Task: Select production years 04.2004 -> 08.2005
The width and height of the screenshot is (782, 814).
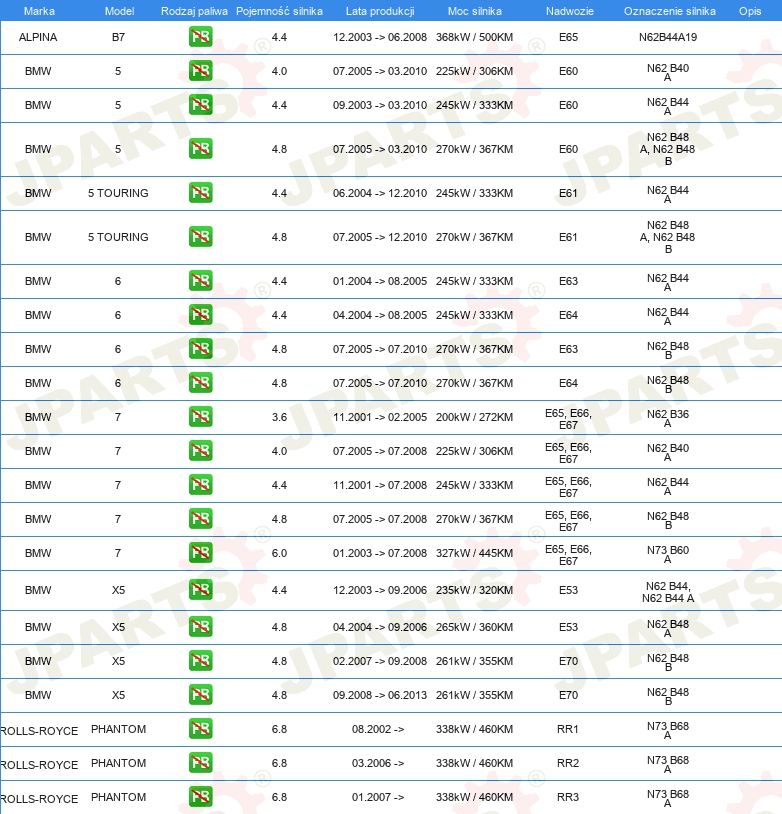Action: (x=380, y=315)
